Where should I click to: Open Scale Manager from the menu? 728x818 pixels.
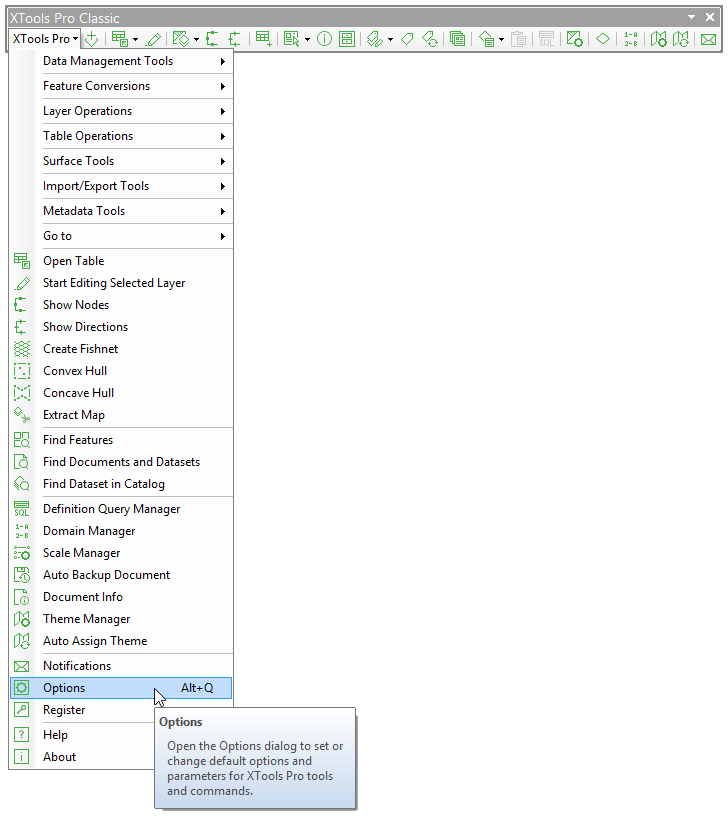point(121,553)
